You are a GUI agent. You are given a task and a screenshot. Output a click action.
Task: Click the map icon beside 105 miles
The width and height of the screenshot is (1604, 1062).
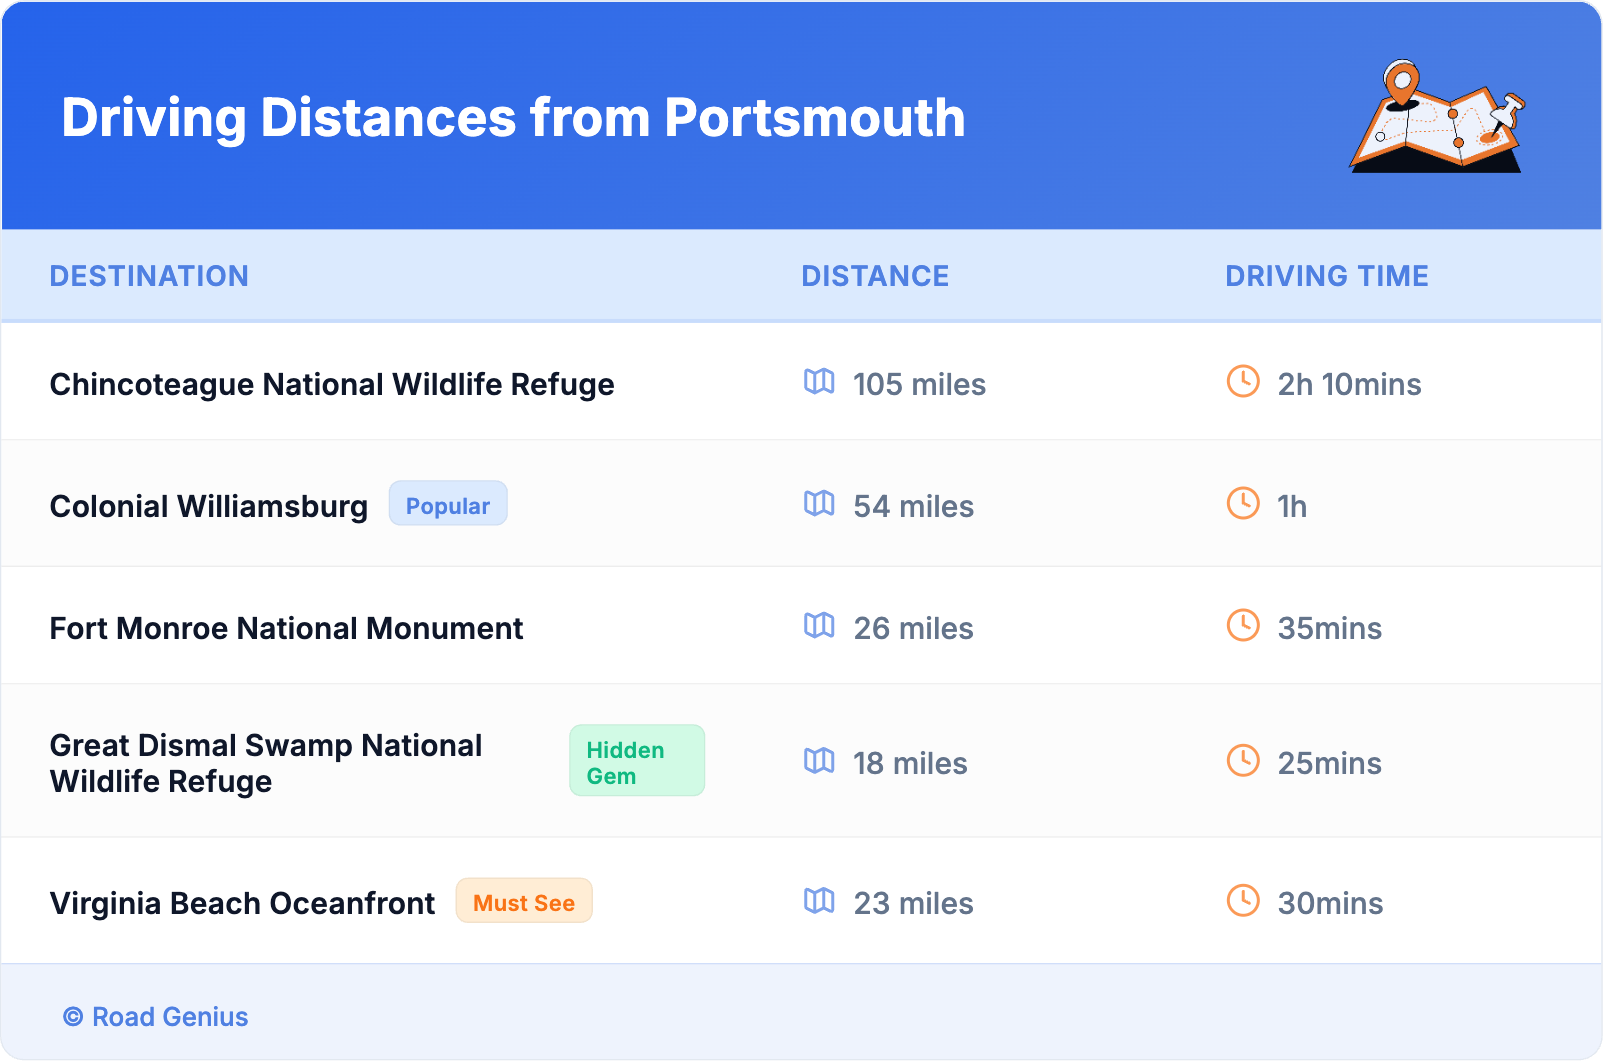pos(819,382)
